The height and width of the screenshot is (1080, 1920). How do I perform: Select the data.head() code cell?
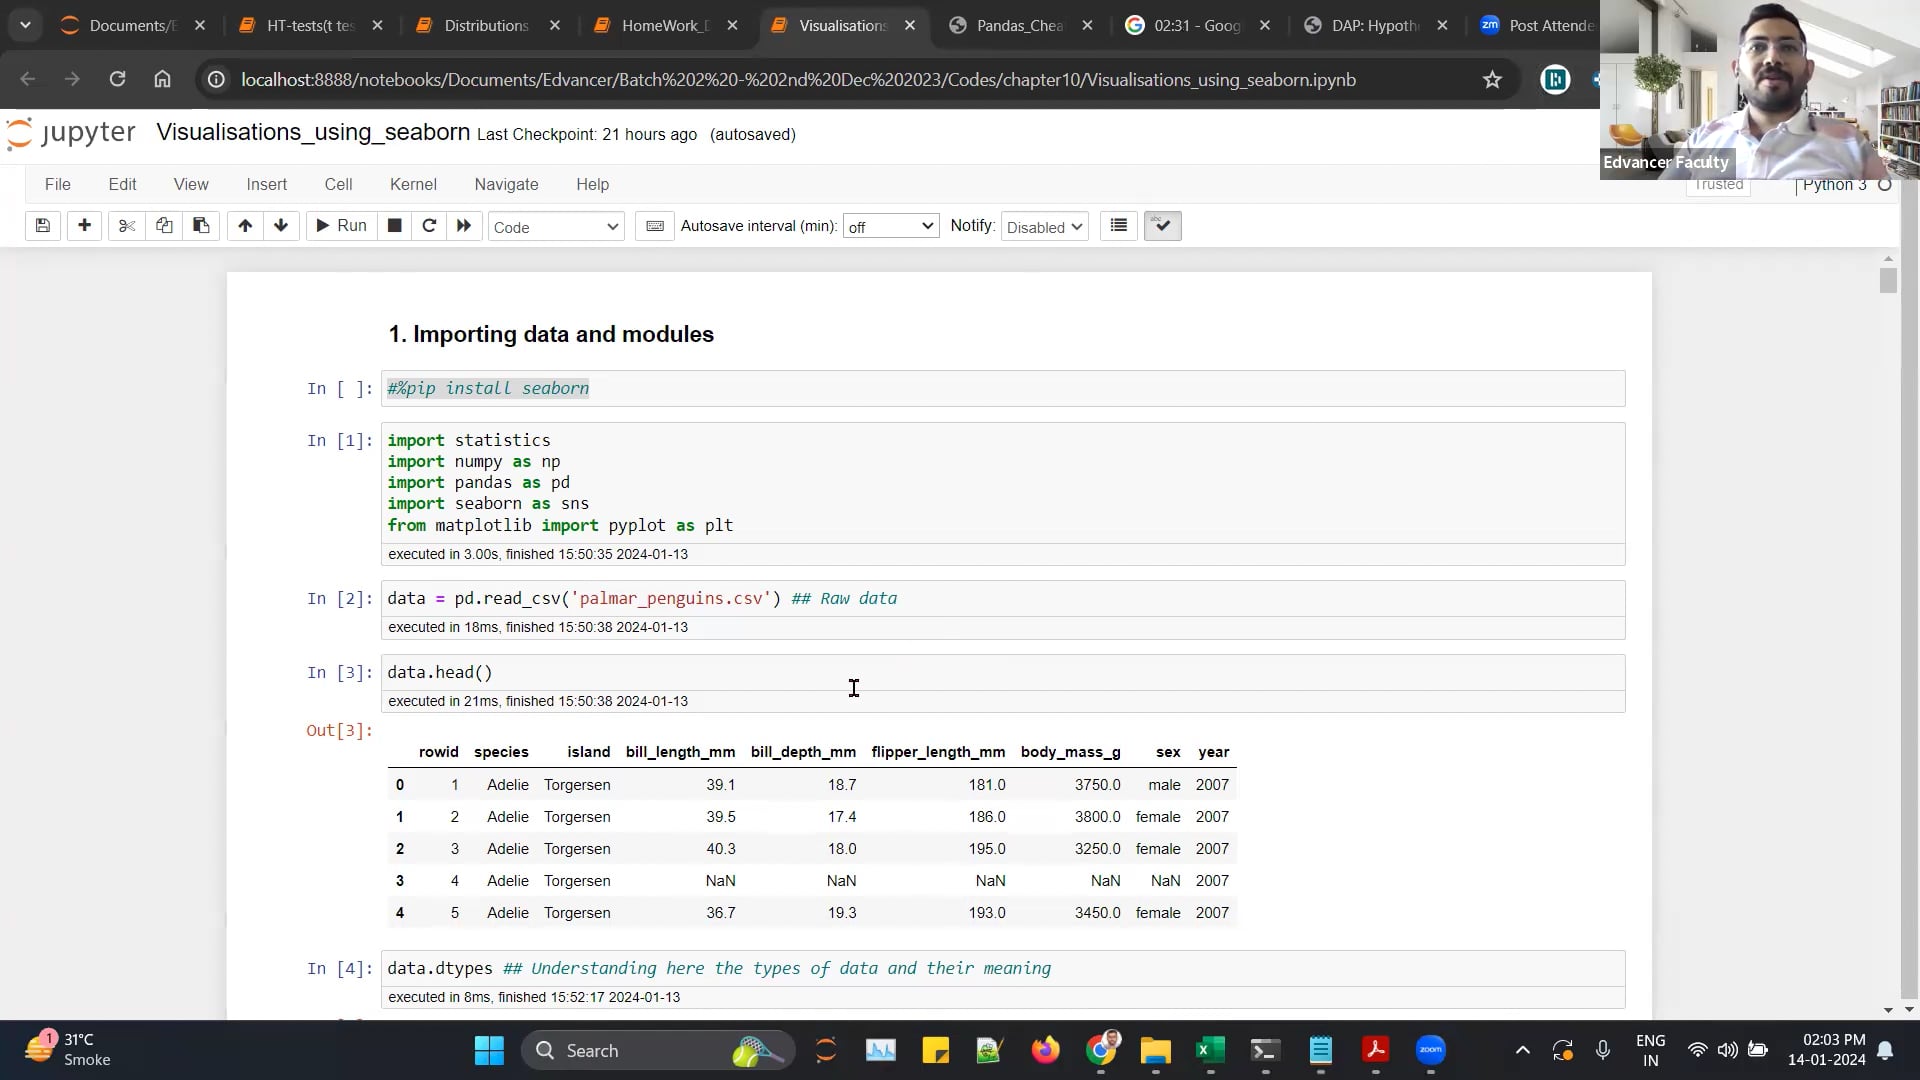click(1003, 672)
